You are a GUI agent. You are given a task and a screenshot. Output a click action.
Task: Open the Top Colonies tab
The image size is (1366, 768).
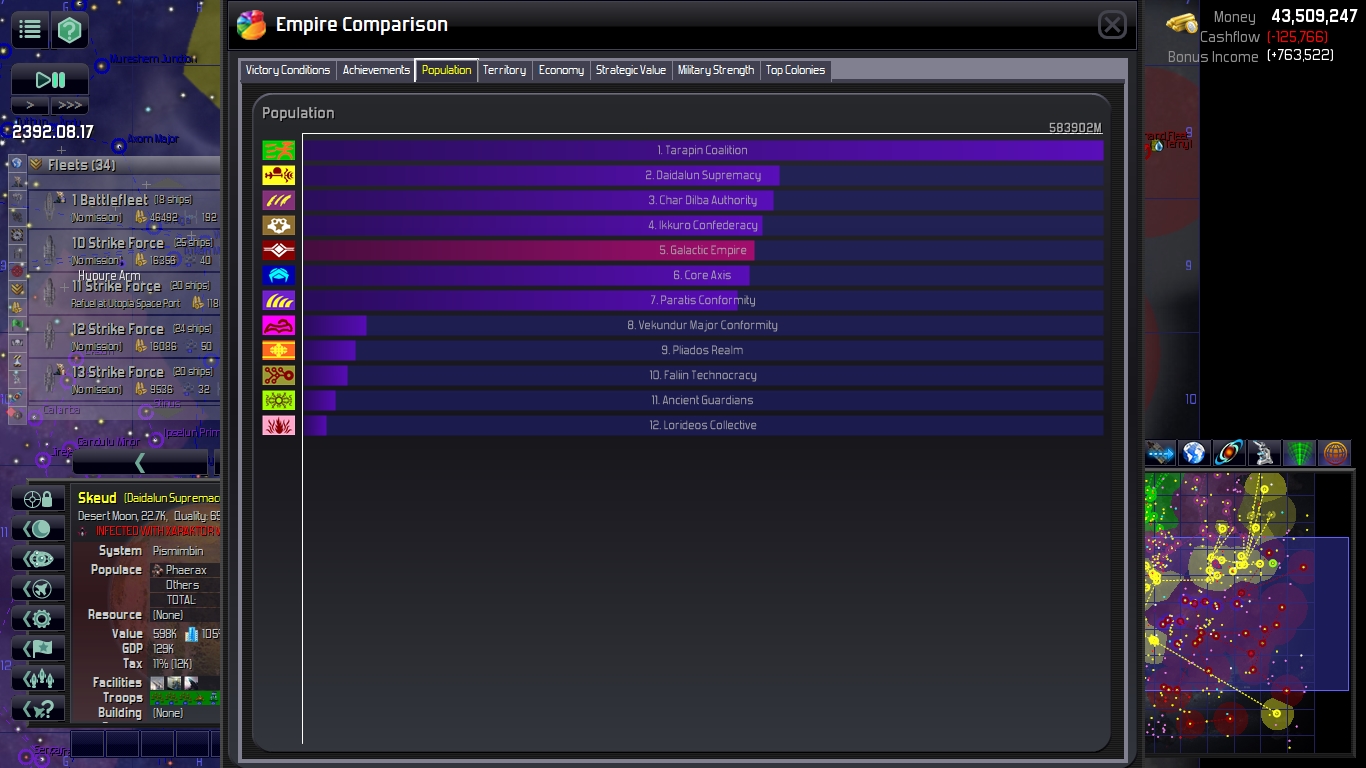click(x=795, y=70)
